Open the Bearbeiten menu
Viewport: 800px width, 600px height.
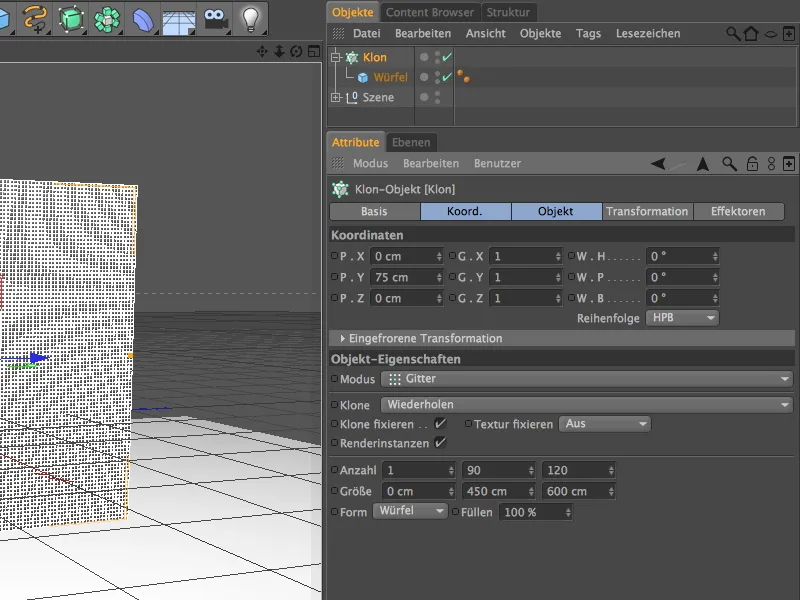coord(423,33)
